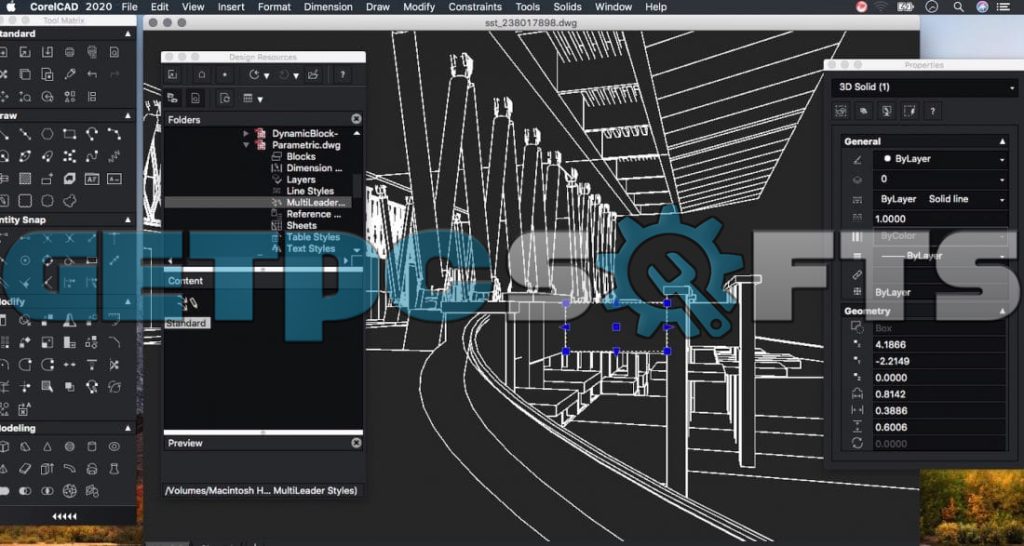Open the line color ByLayer swatch dropdown
Screen dimensions: 1024x546
pyautogui.click(x=940, y=159)
